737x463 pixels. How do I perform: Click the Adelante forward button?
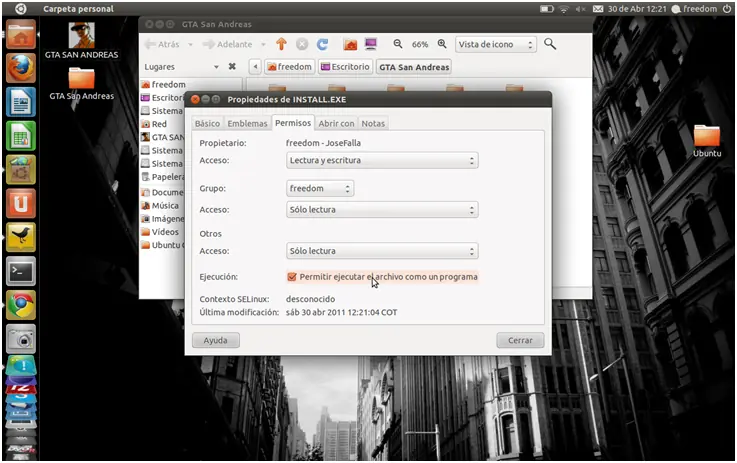coord(227,44)
